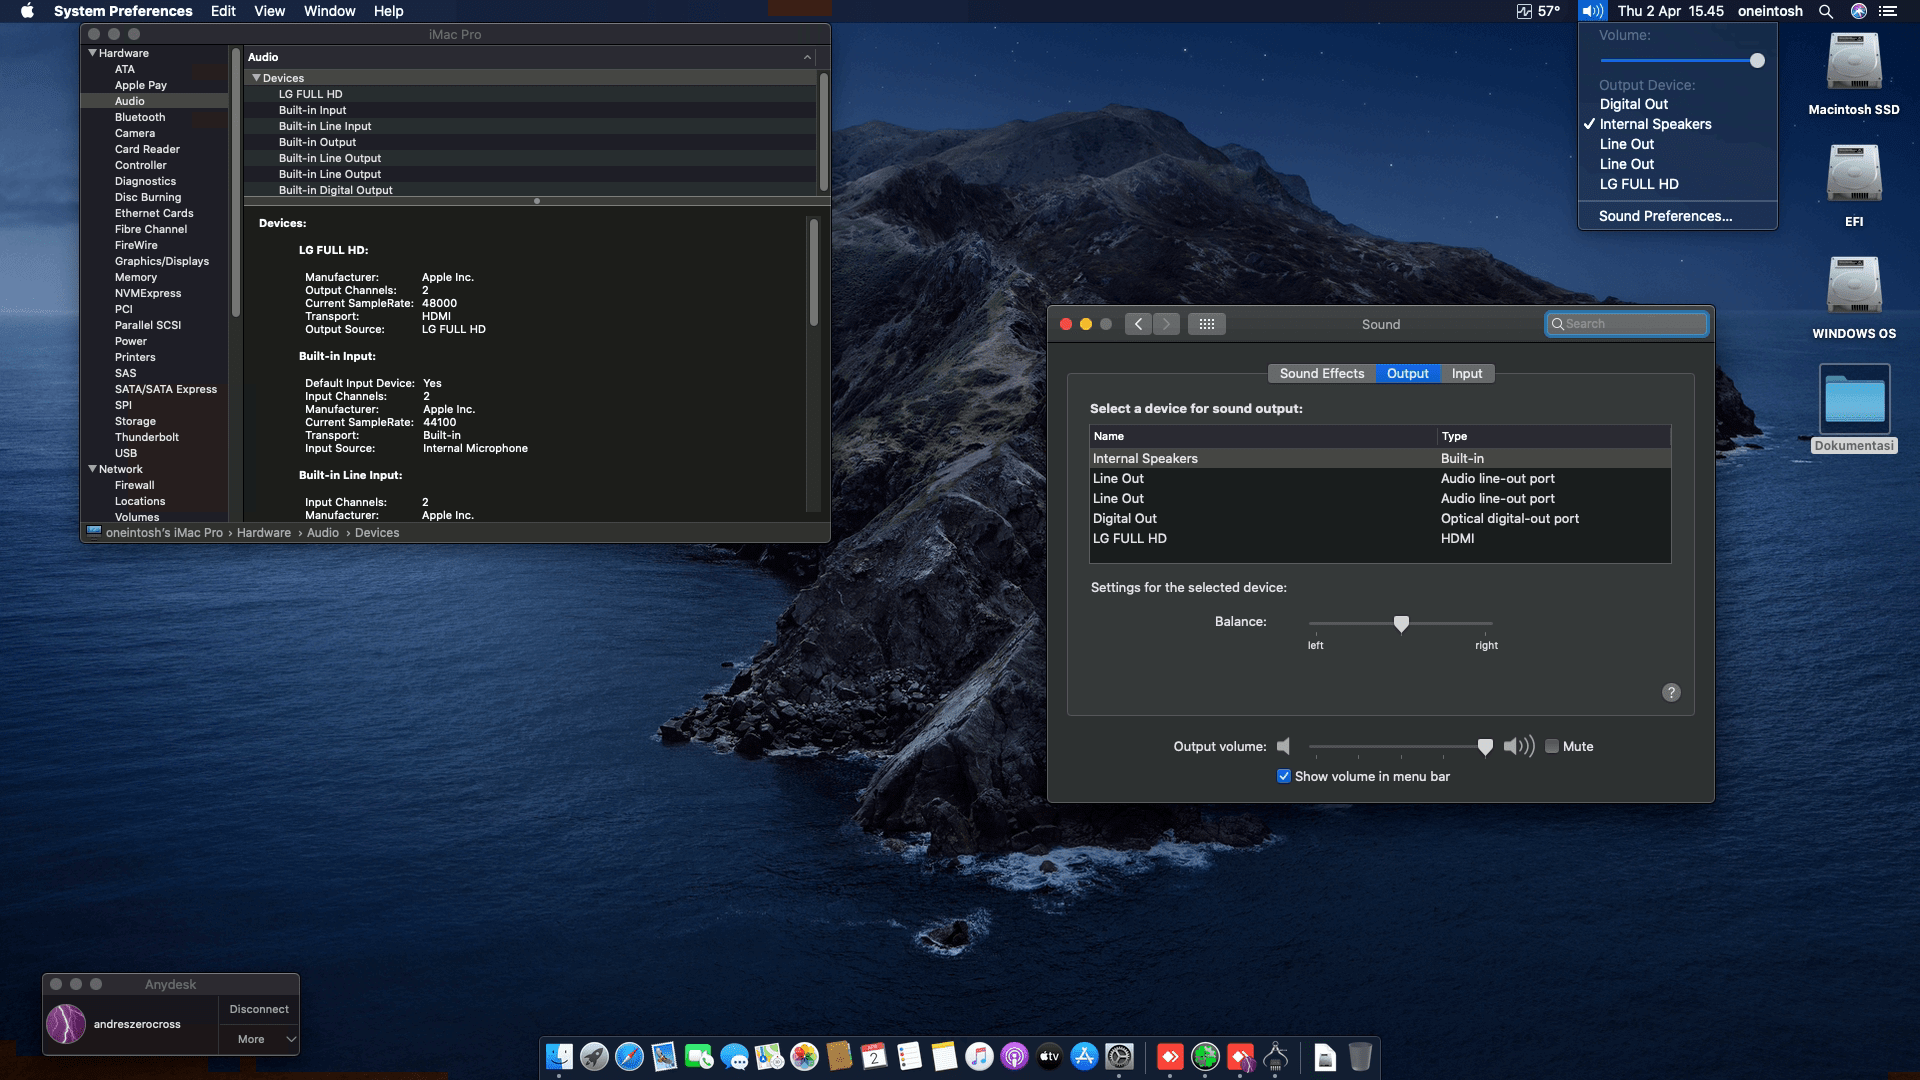Viewport: 1920px width, 1080px height.
Task: Open Messages from the Dock
Action: 734,1056
